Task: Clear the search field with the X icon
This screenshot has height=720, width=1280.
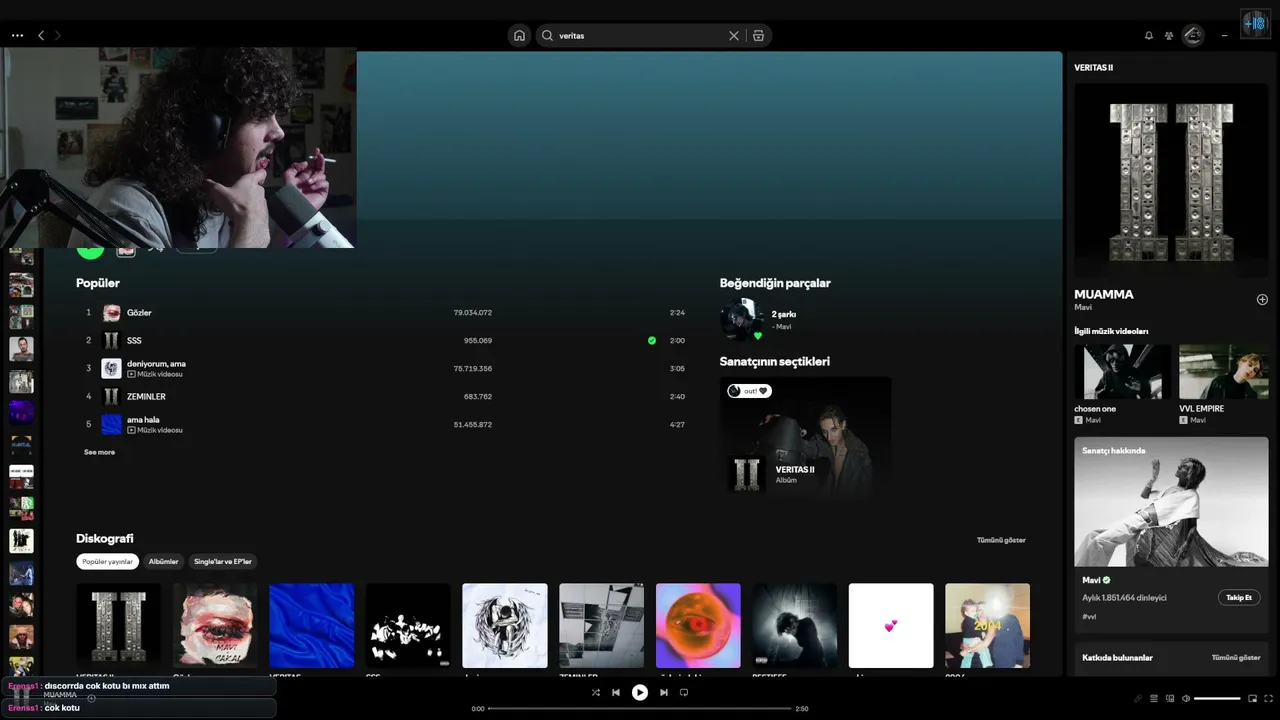Action: pyautogui.click(x=734, y=35)
